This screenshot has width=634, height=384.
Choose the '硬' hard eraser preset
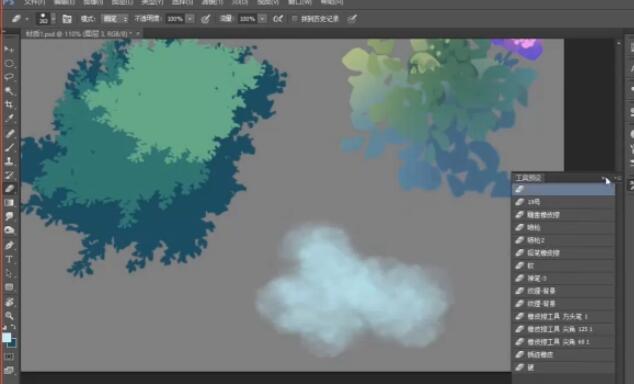tap(564, 367)
